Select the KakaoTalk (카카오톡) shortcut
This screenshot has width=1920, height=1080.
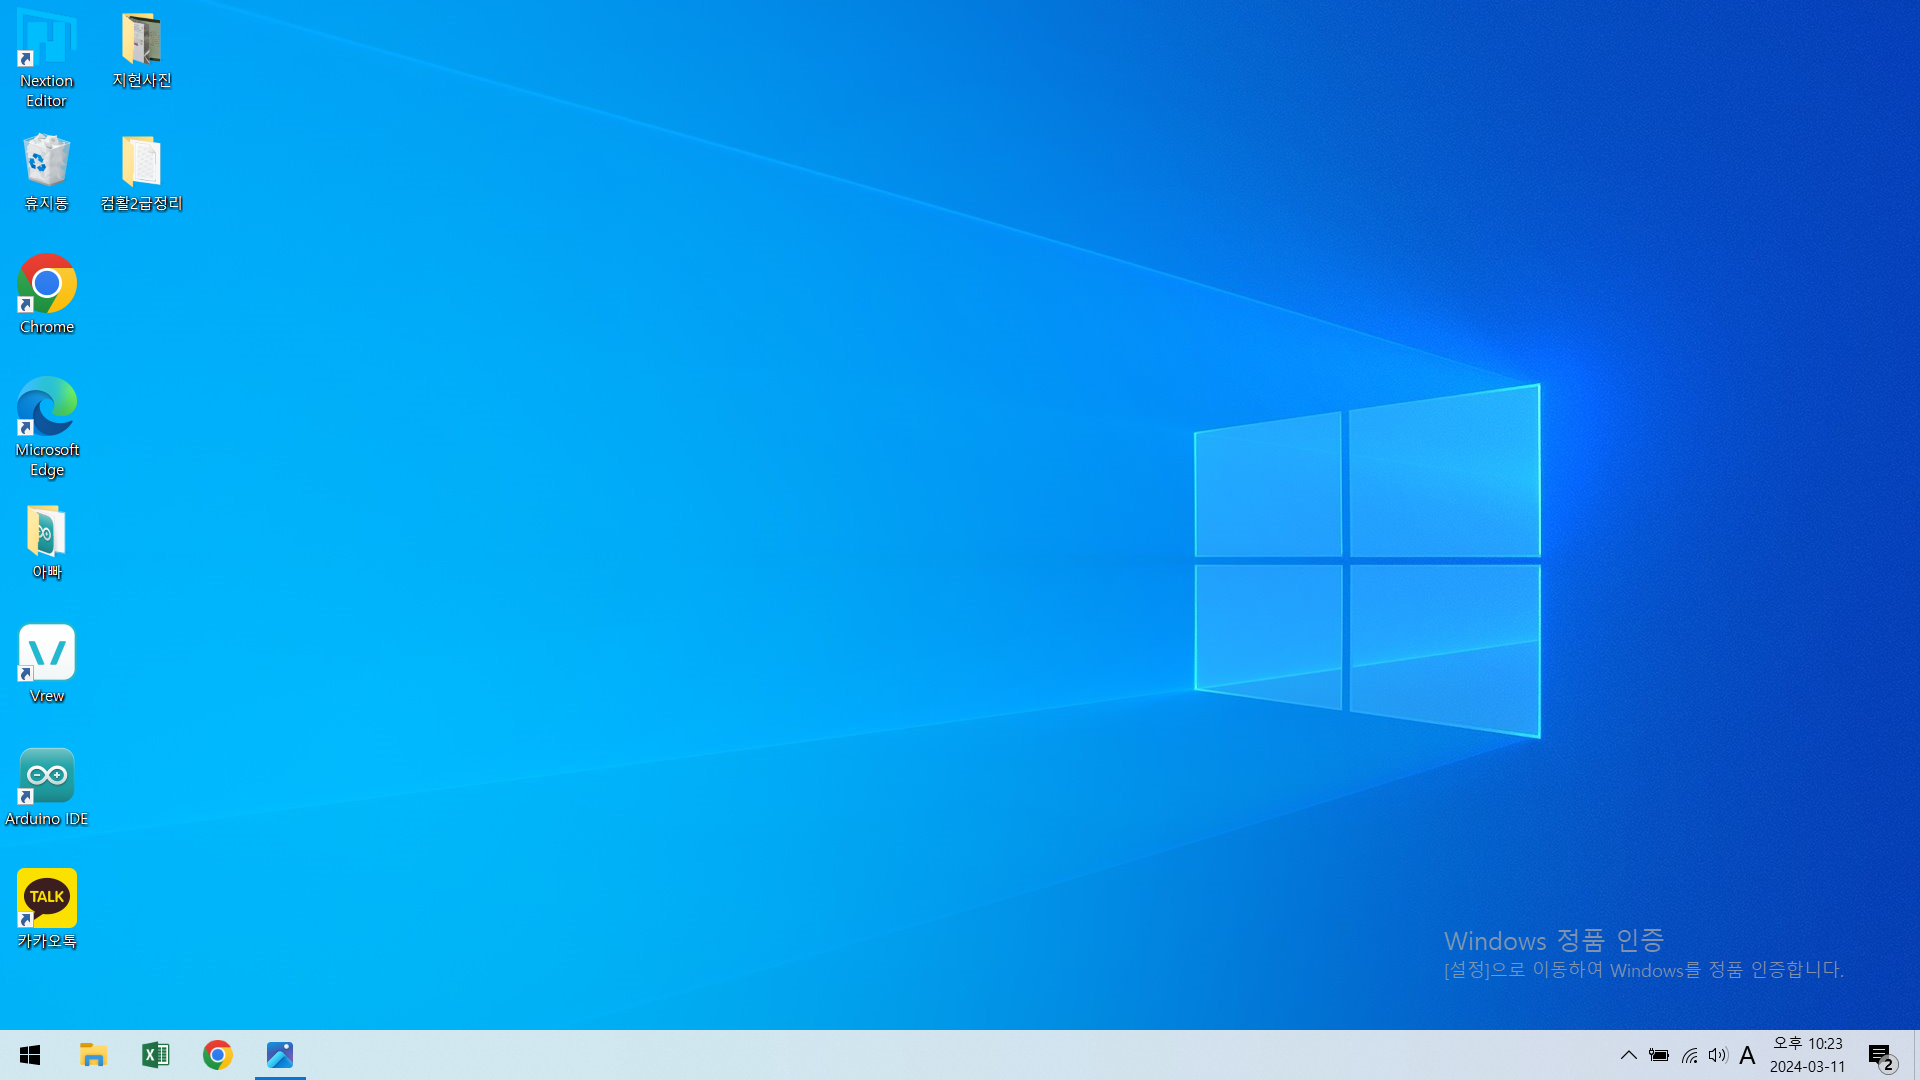(x=46, y=909)
